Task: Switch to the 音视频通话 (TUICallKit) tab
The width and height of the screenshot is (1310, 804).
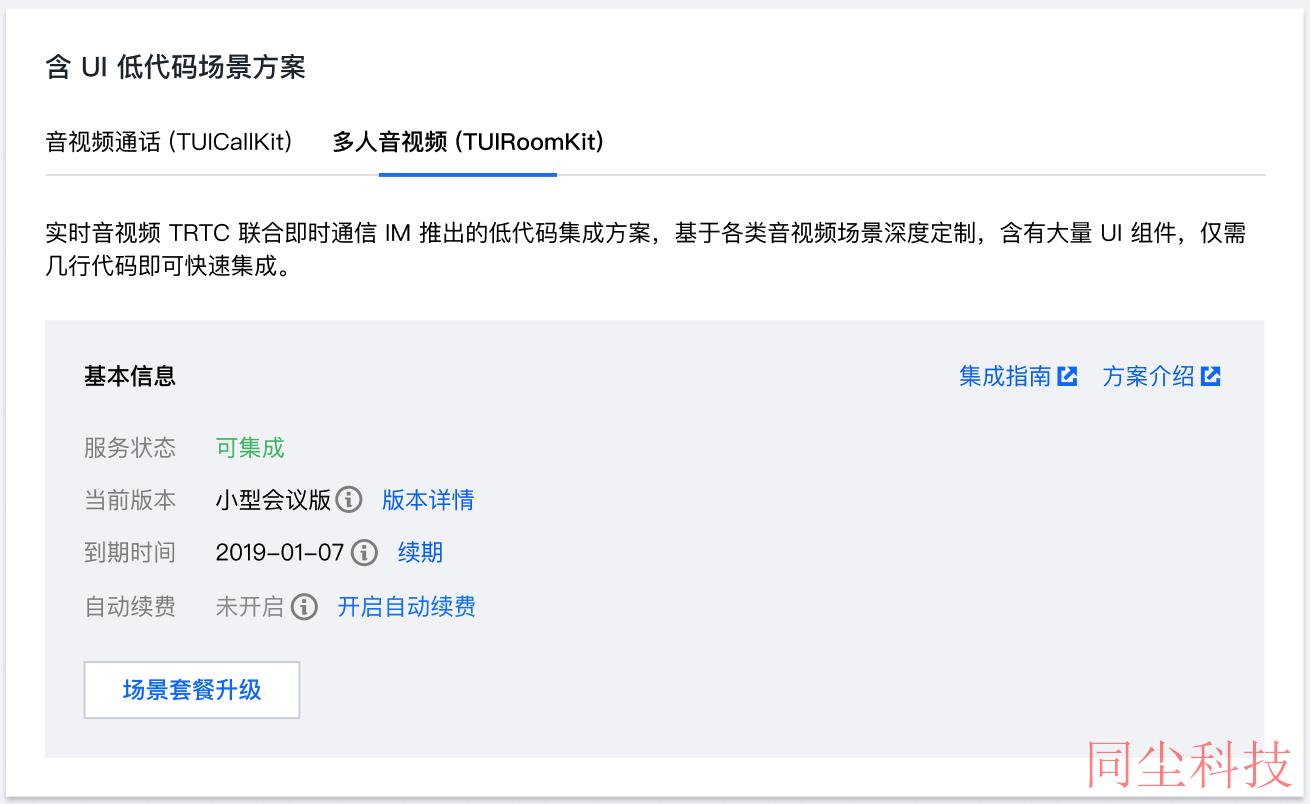Action: [169, 142]
